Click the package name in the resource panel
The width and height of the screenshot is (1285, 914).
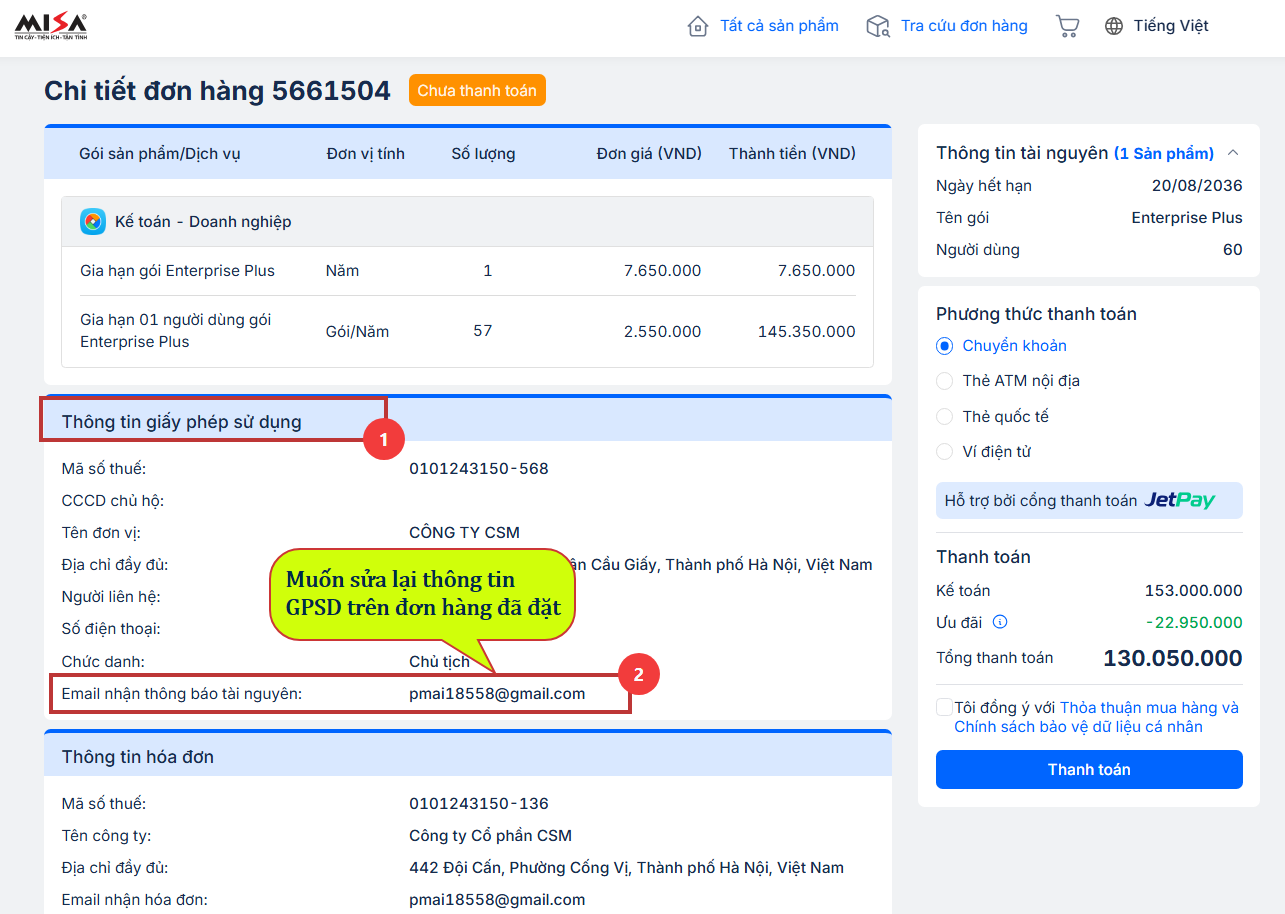click(x=1187, y=218)
